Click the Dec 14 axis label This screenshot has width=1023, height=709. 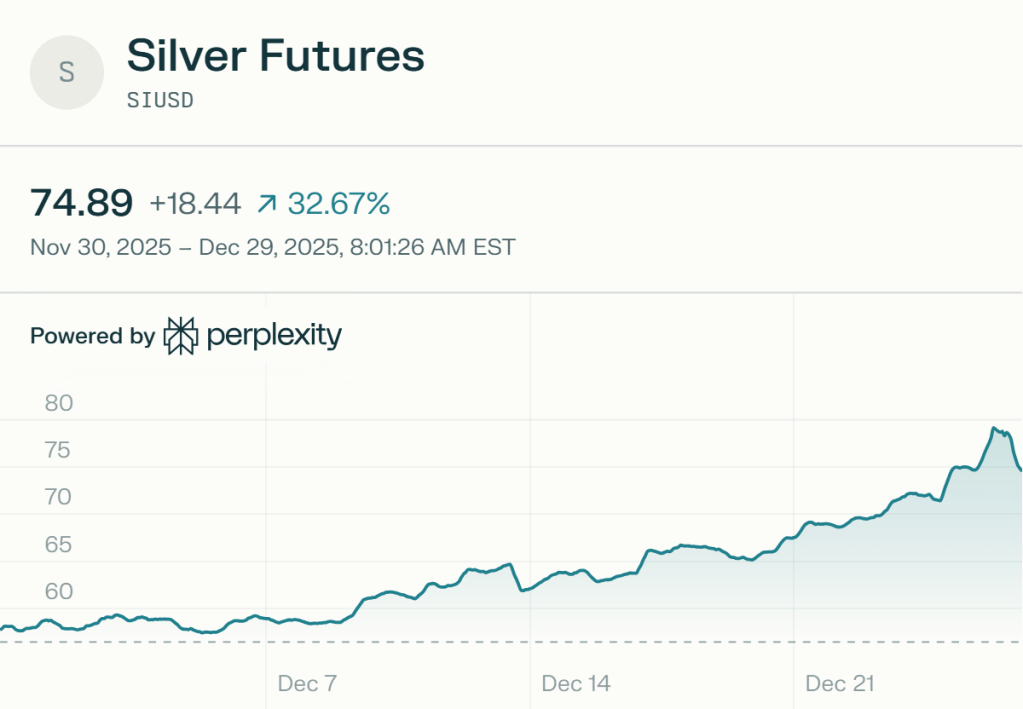pyautogui.click(x=575, y=684)
